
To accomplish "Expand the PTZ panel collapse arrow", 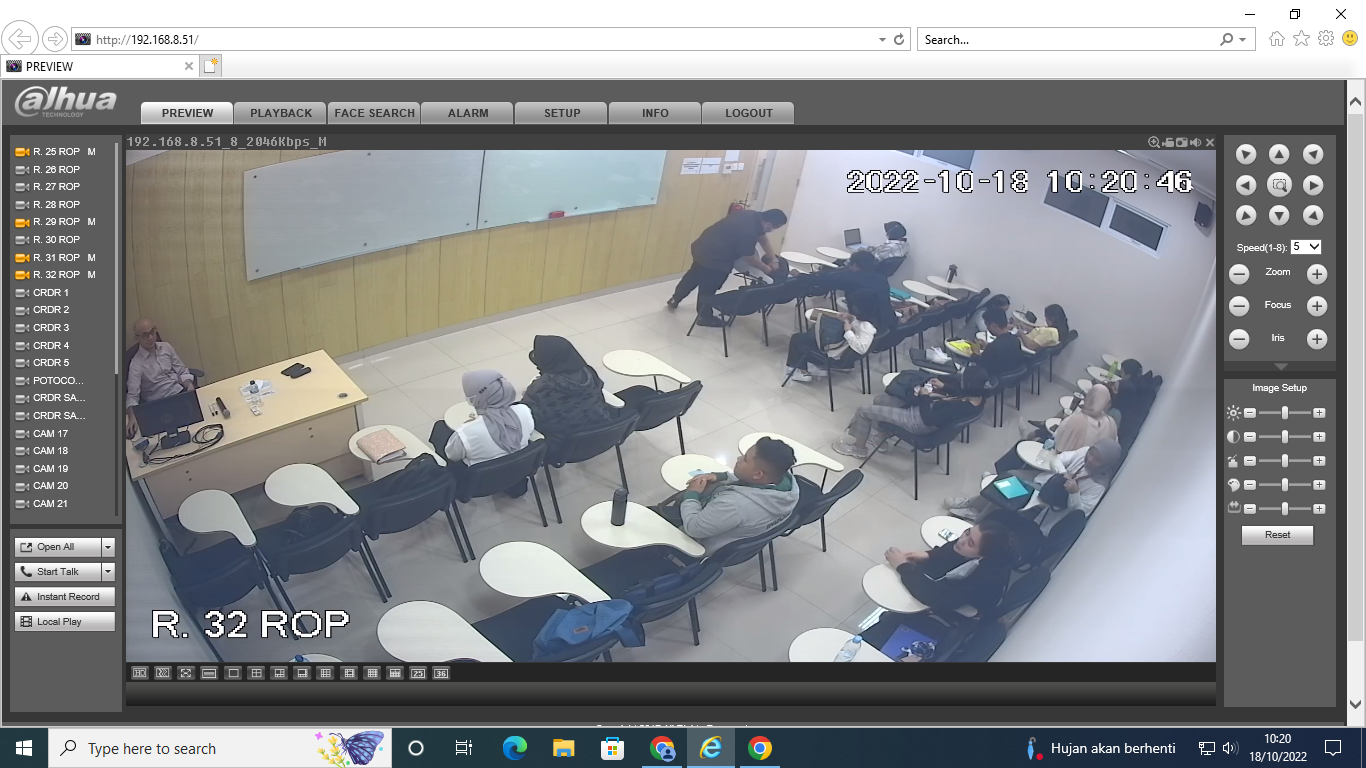I will [1280, 368].
